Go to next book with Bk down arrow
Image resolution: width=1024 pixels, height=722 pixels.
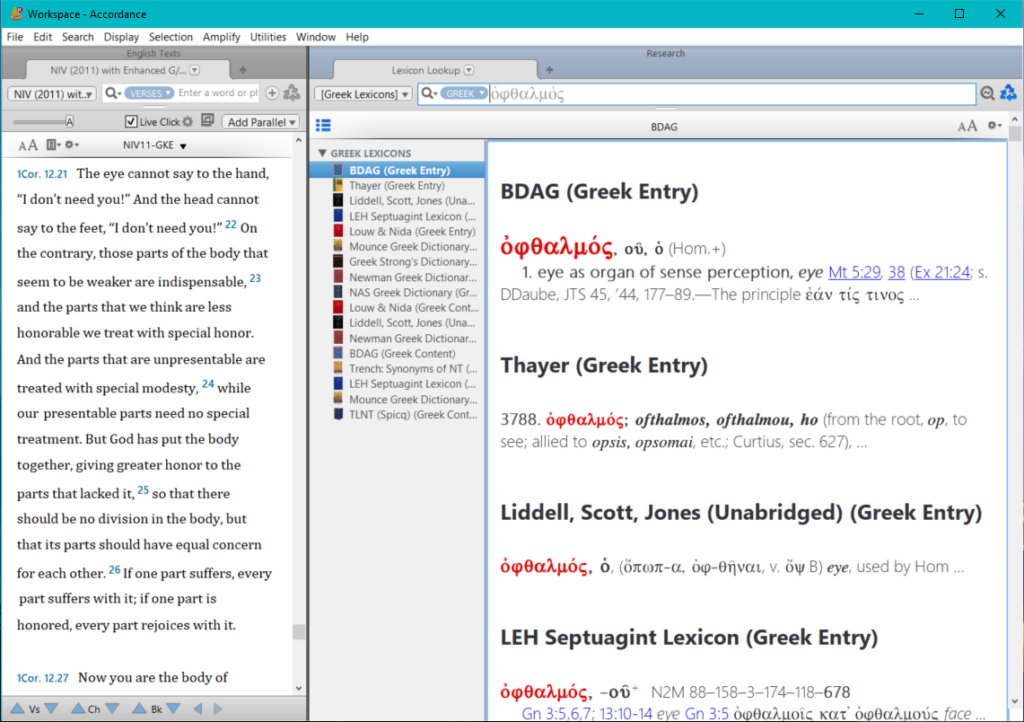pos(173,708)
